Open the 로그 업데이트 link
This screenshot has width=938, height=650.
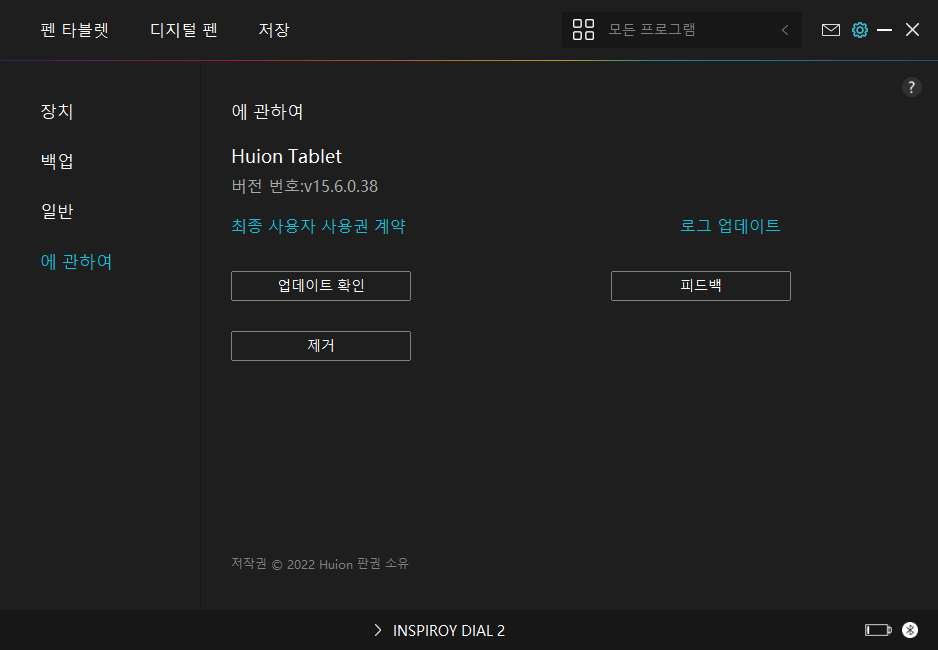tap(730, 226)
